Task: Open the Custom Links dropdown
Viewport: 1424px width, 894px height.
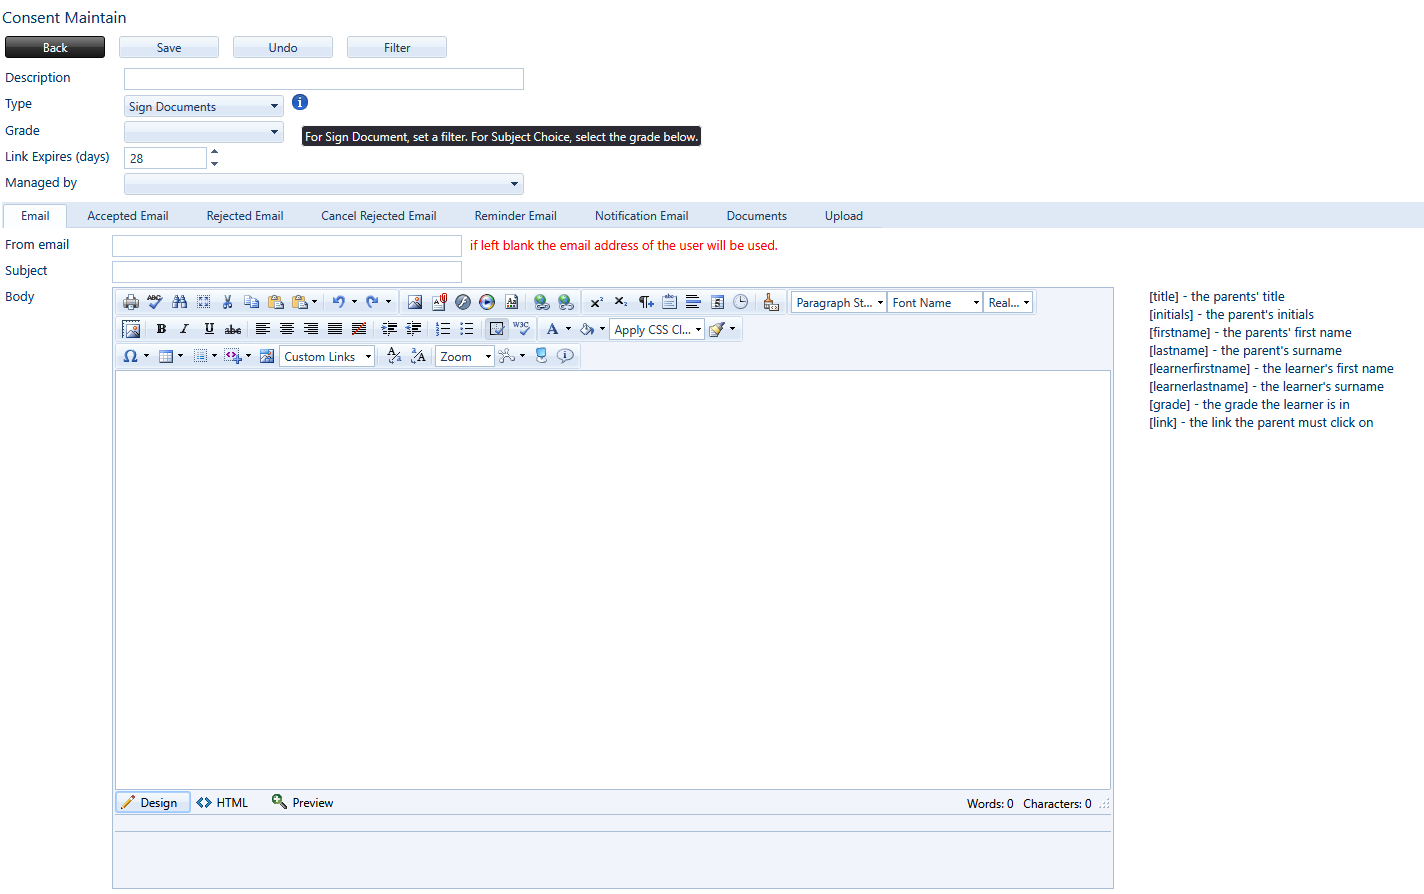Action: [x=327, y=356]
